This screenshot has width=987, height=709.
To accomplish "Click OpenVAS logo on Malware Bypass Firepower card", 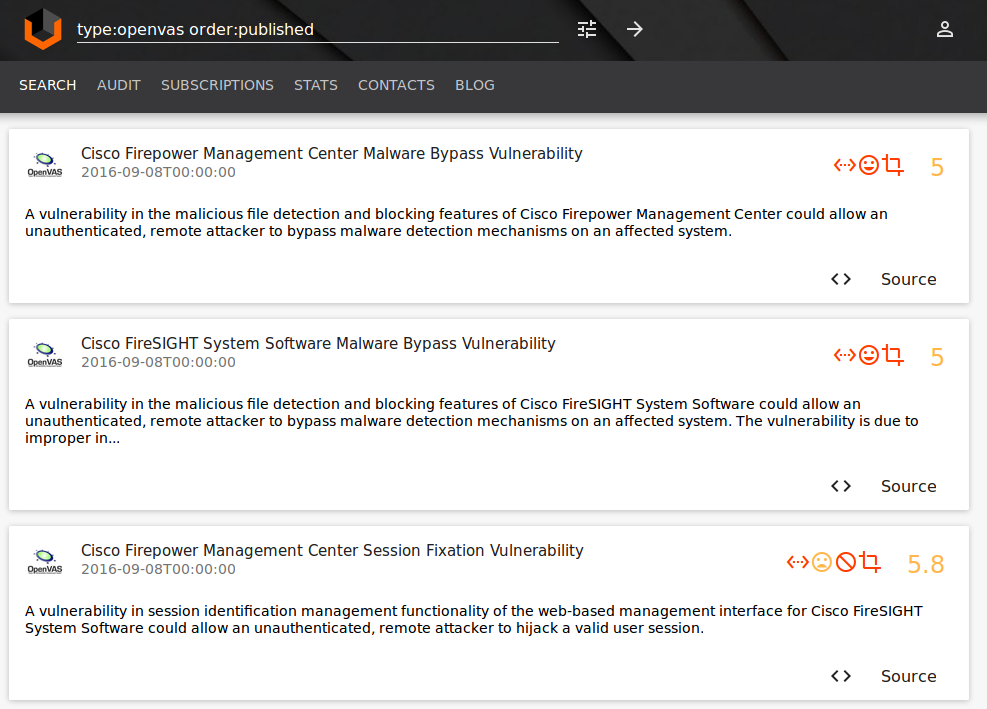I will 45,164.
